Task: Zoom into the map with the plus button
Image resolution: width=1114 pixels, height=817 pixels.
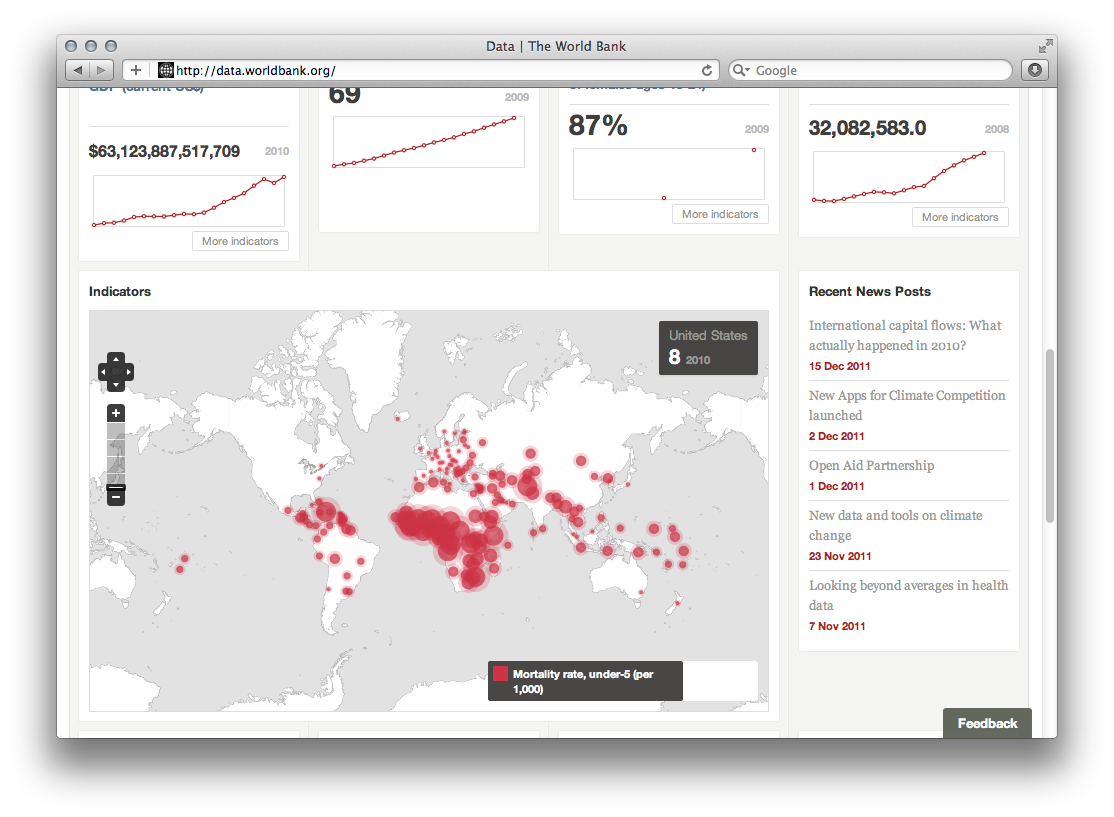Action: (115, 413)
